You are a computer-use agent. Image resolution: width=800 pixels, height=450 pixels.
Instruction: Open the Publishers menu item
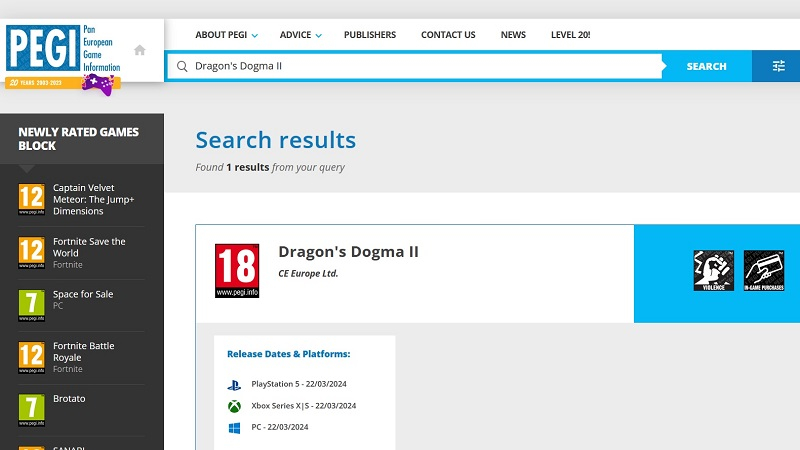[x=370, y=35]
